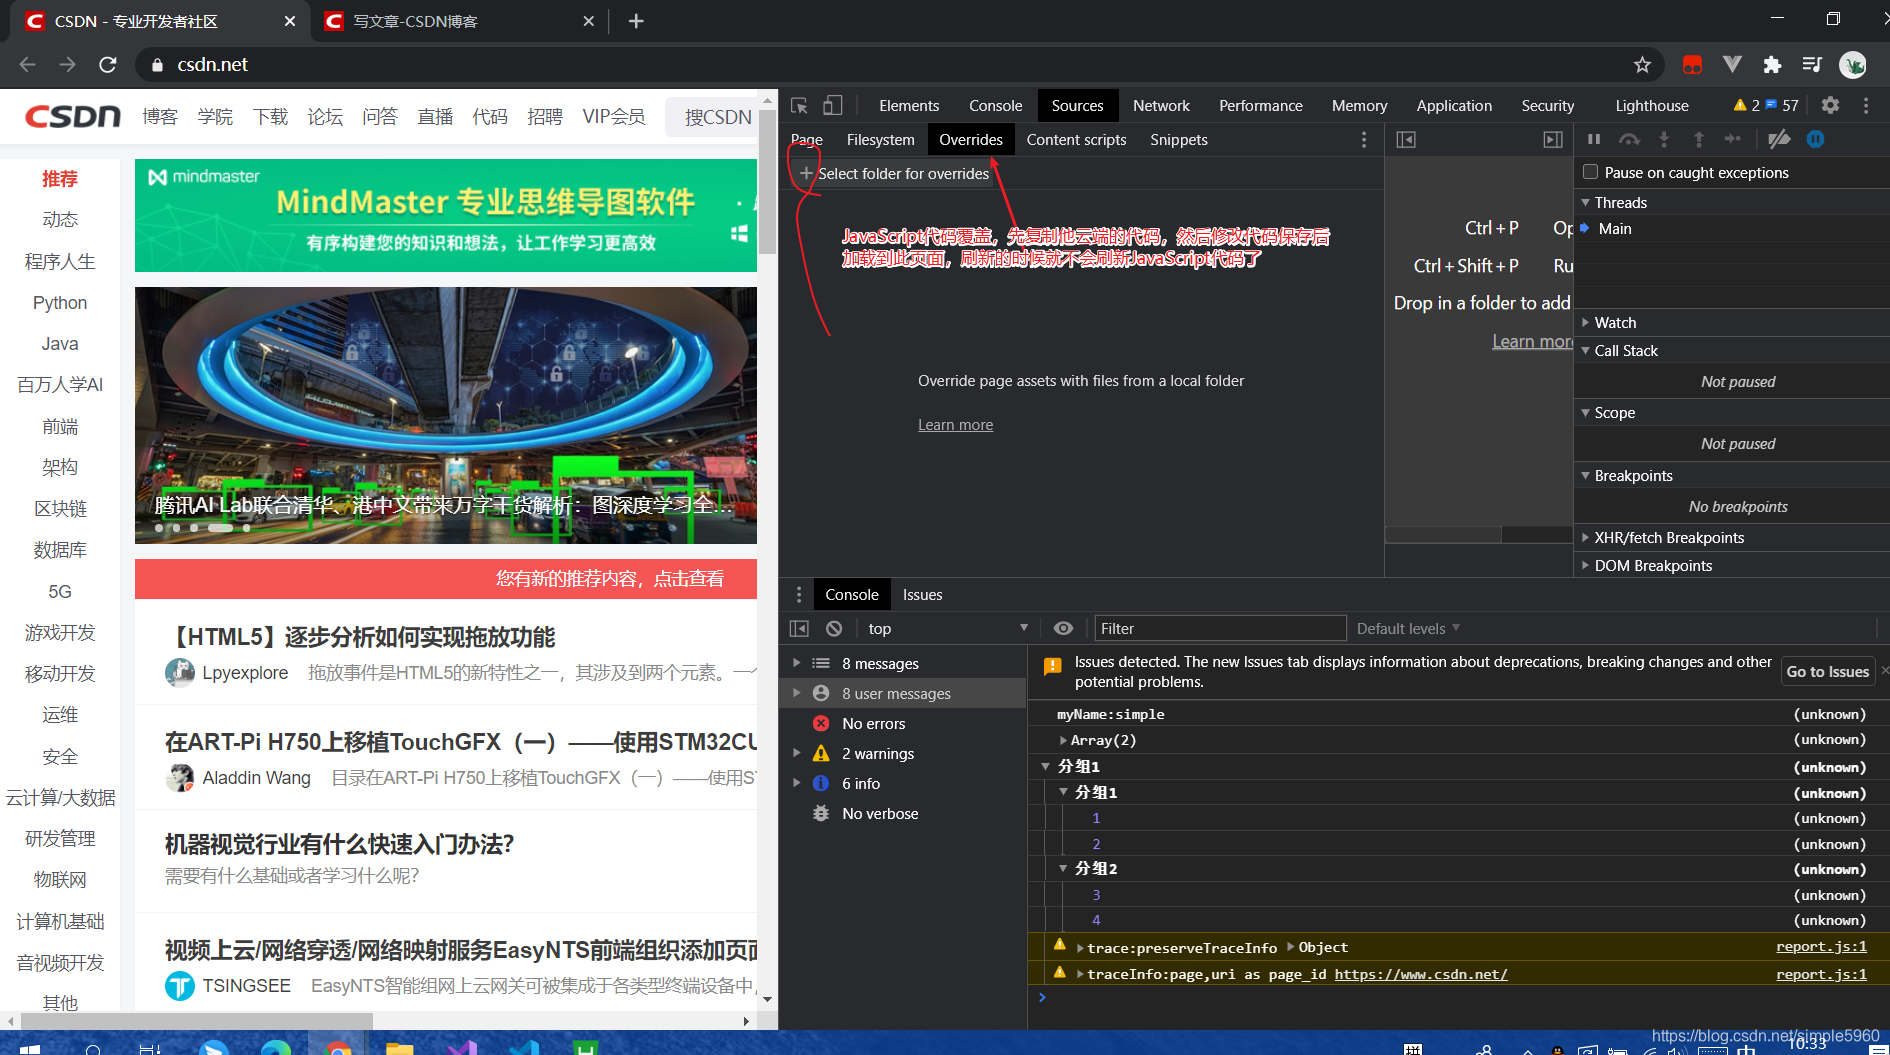The image size is (1890, 1055).
Task: Switch to the Network panel
Action: 1161,105
